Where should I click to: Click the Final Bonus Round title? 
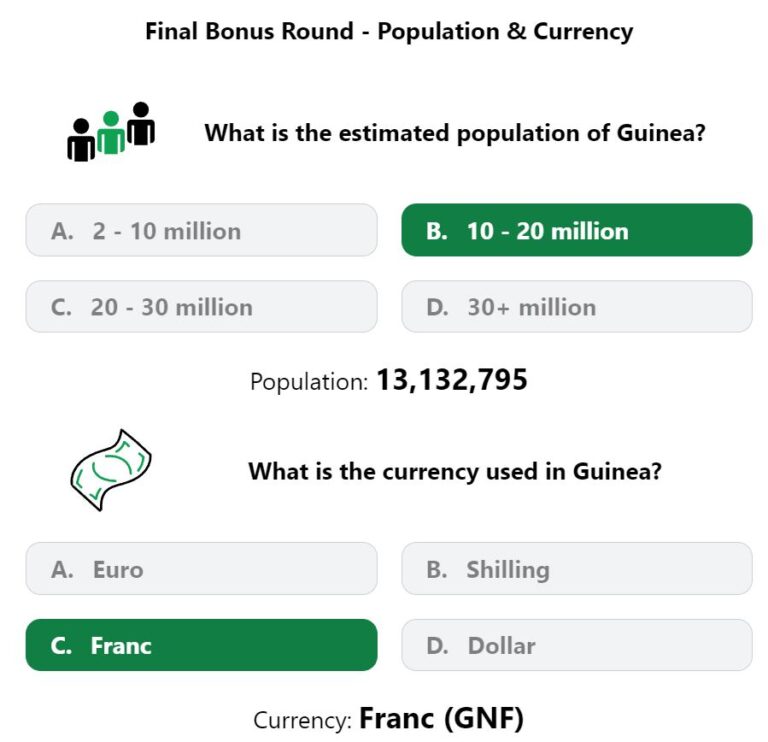point(389,31)
